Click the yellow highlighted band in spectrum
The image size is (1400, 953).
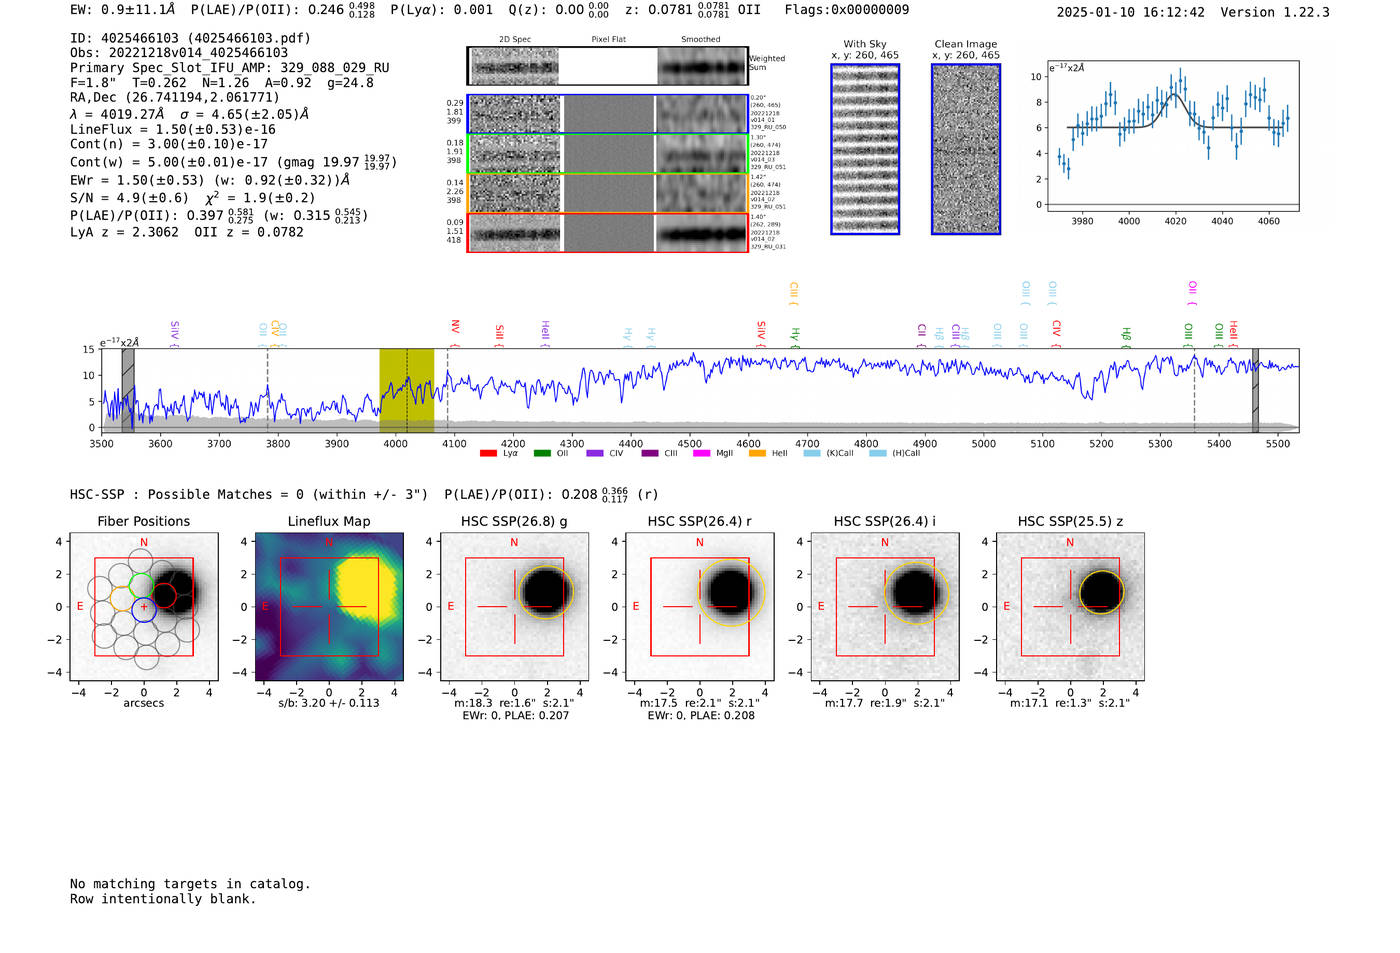(406, 390)
